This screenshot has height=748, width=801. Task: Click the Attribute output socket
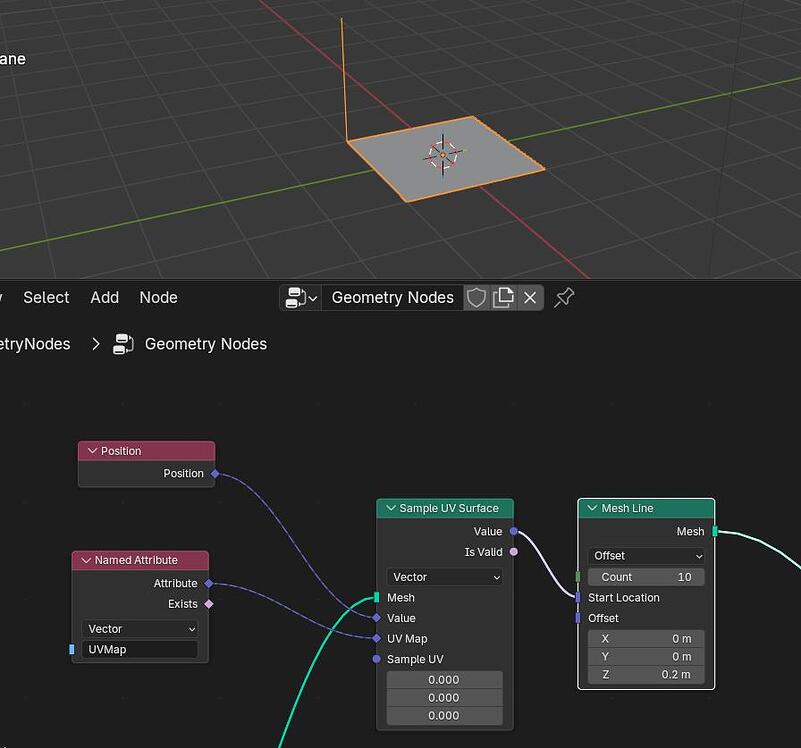click(209, 583)
